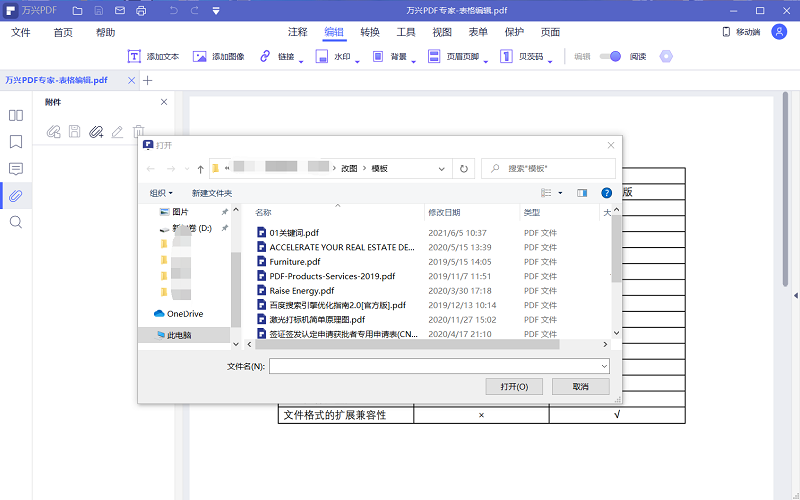Expand the 贝茨码 dropdown arrow
Viewport: 800px width, 500px height.
point(550,61)
